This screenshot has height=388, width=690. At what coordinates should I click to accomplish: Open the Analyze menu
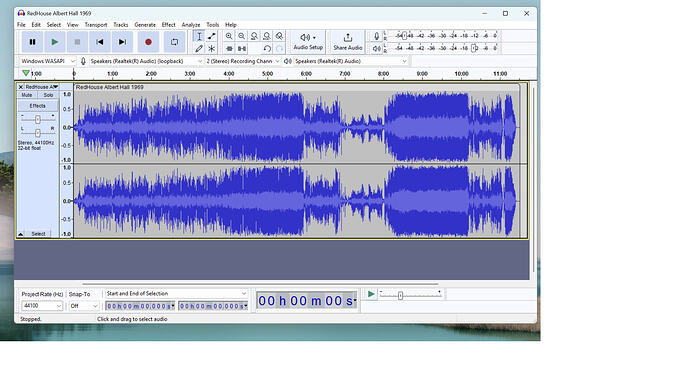191,25
